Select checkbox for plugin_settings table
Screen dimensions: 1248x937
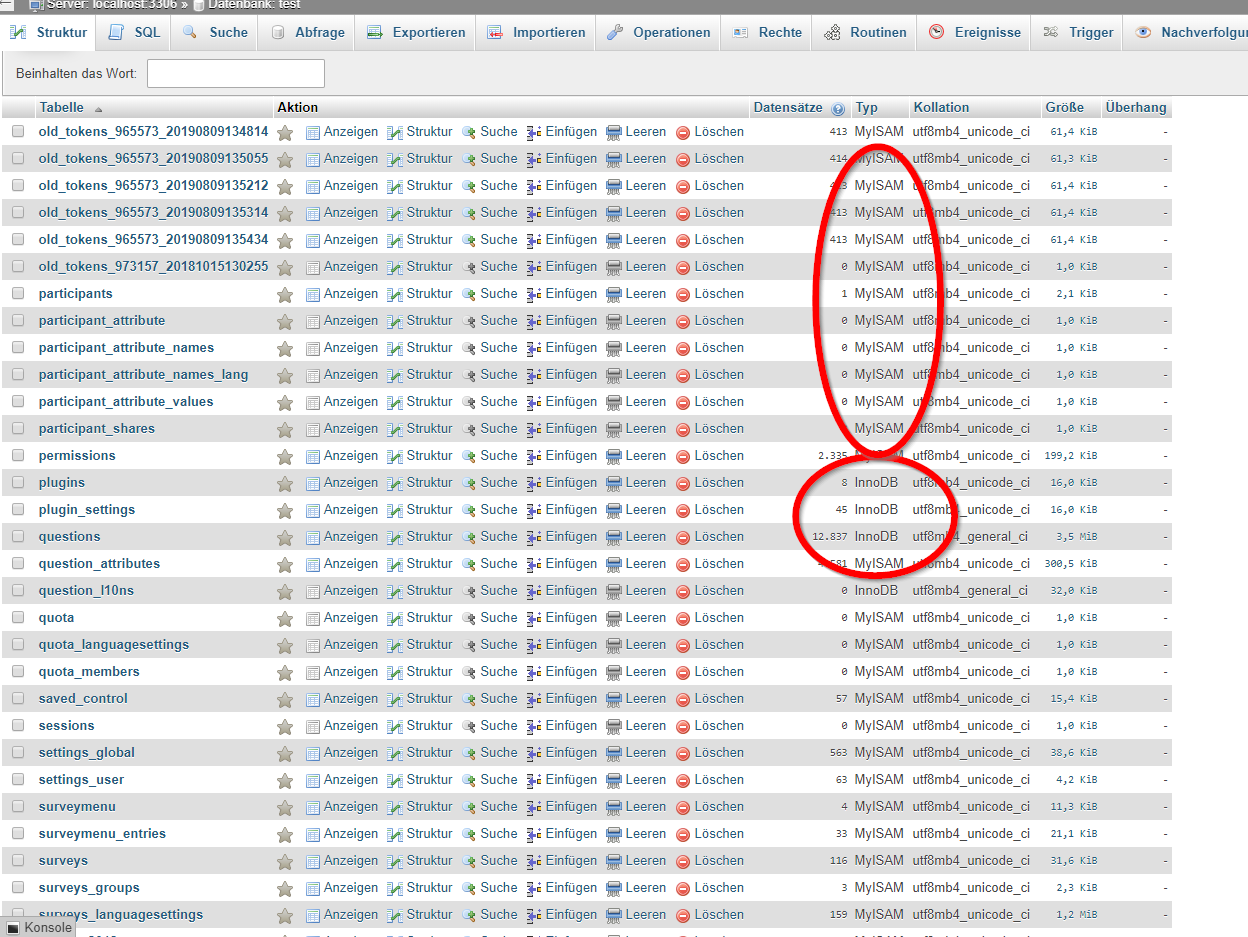(x=18, y=510)
